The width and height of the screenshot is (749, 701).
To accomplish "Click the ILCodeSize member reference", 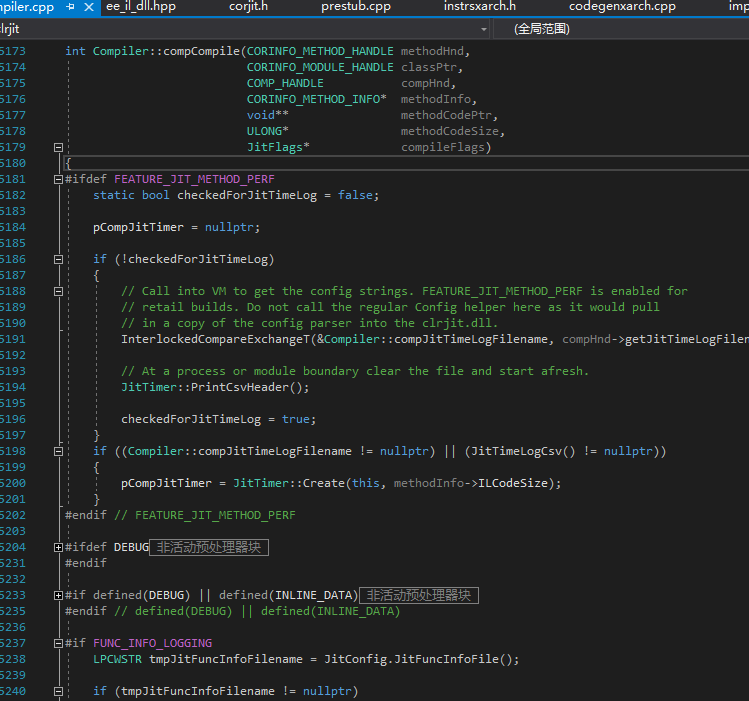I will click(513, 483).
